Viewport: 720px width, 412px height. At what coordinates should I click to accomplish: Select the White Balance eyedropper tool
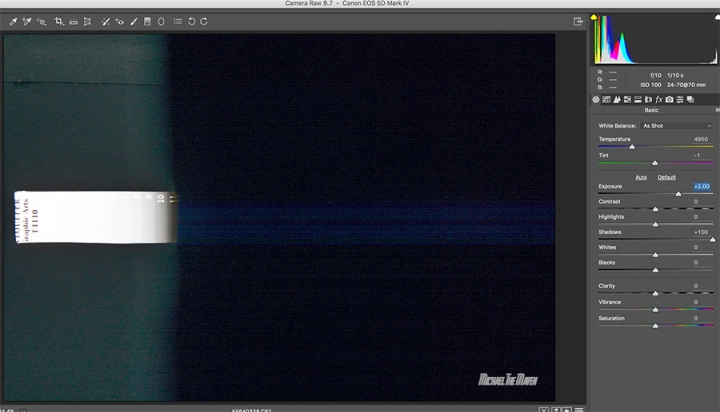pyautogui.click(x=13, y=21)
